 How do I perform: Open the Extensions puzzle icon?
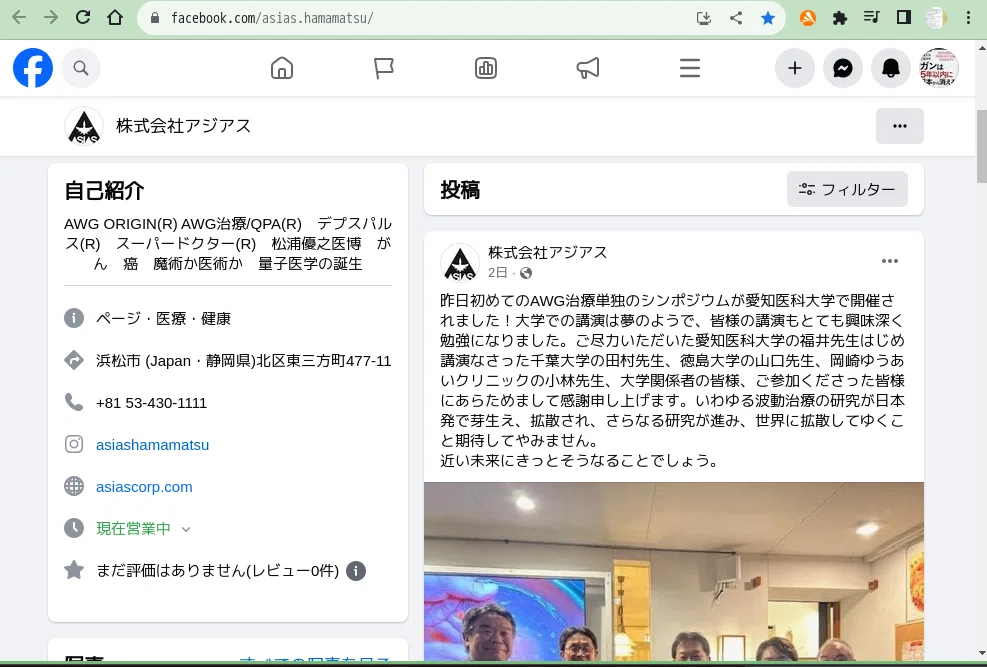(840, 18)
